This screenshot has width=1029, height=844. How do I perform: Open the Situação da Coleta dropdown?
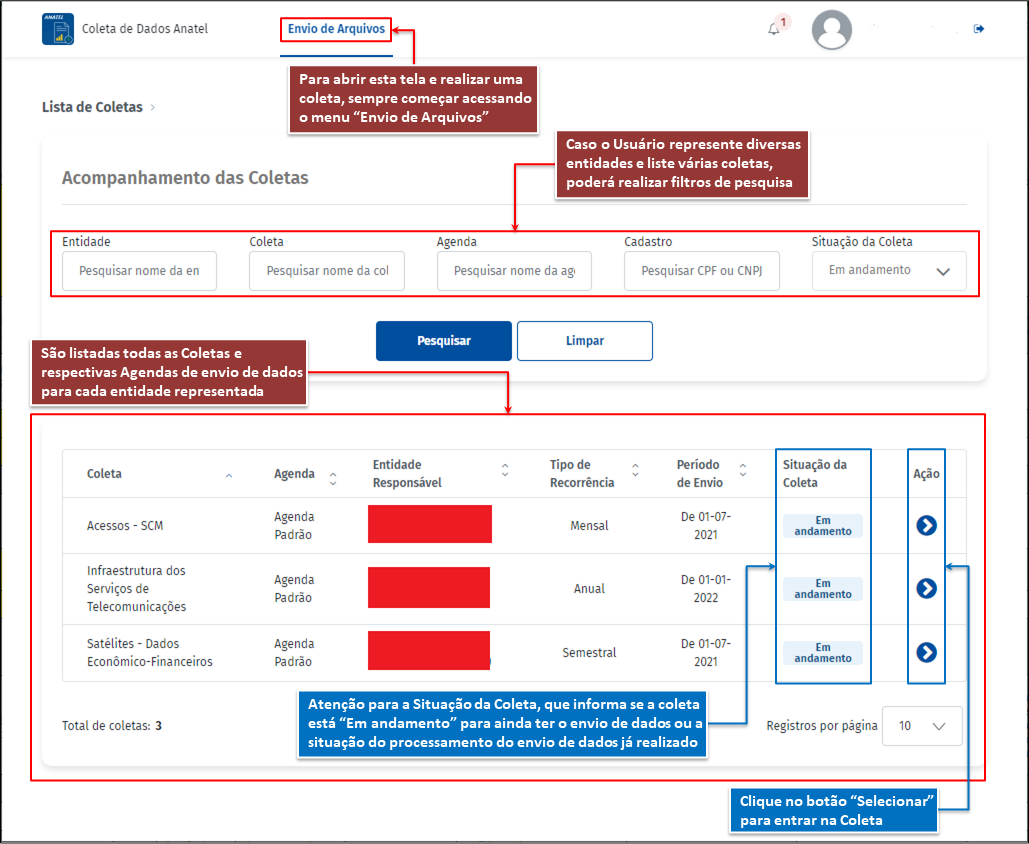tap(889, 271)
